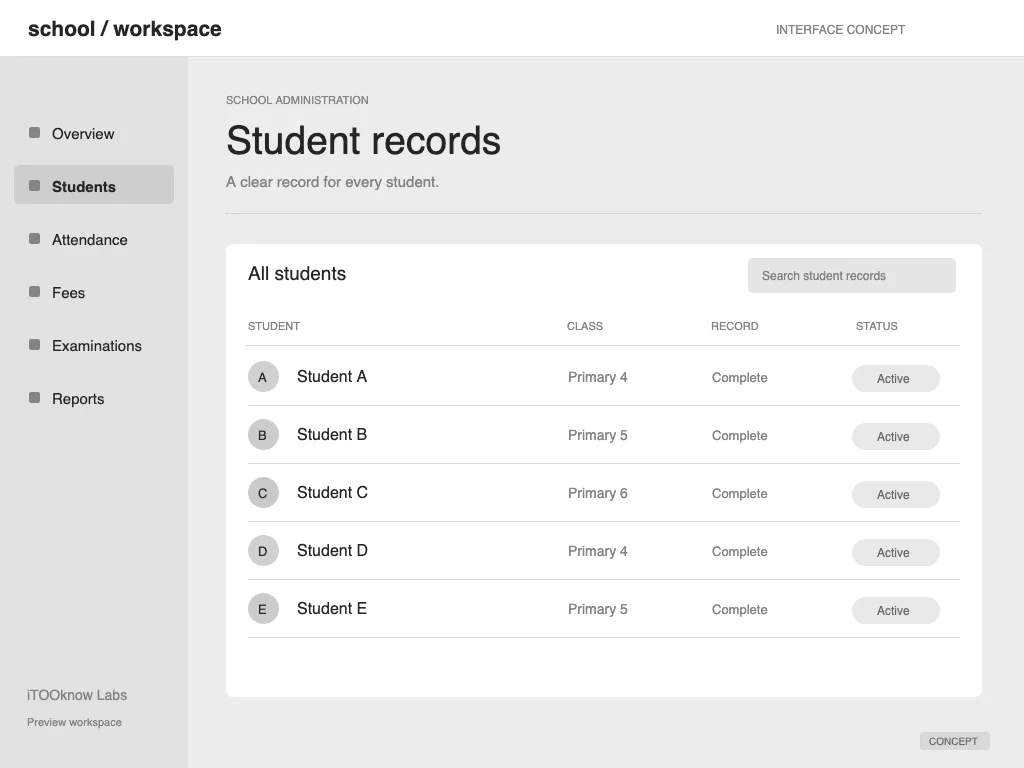The image size is (1024, 768).
Task: Click the Active badge for Student D
Action: click(895, 552)
